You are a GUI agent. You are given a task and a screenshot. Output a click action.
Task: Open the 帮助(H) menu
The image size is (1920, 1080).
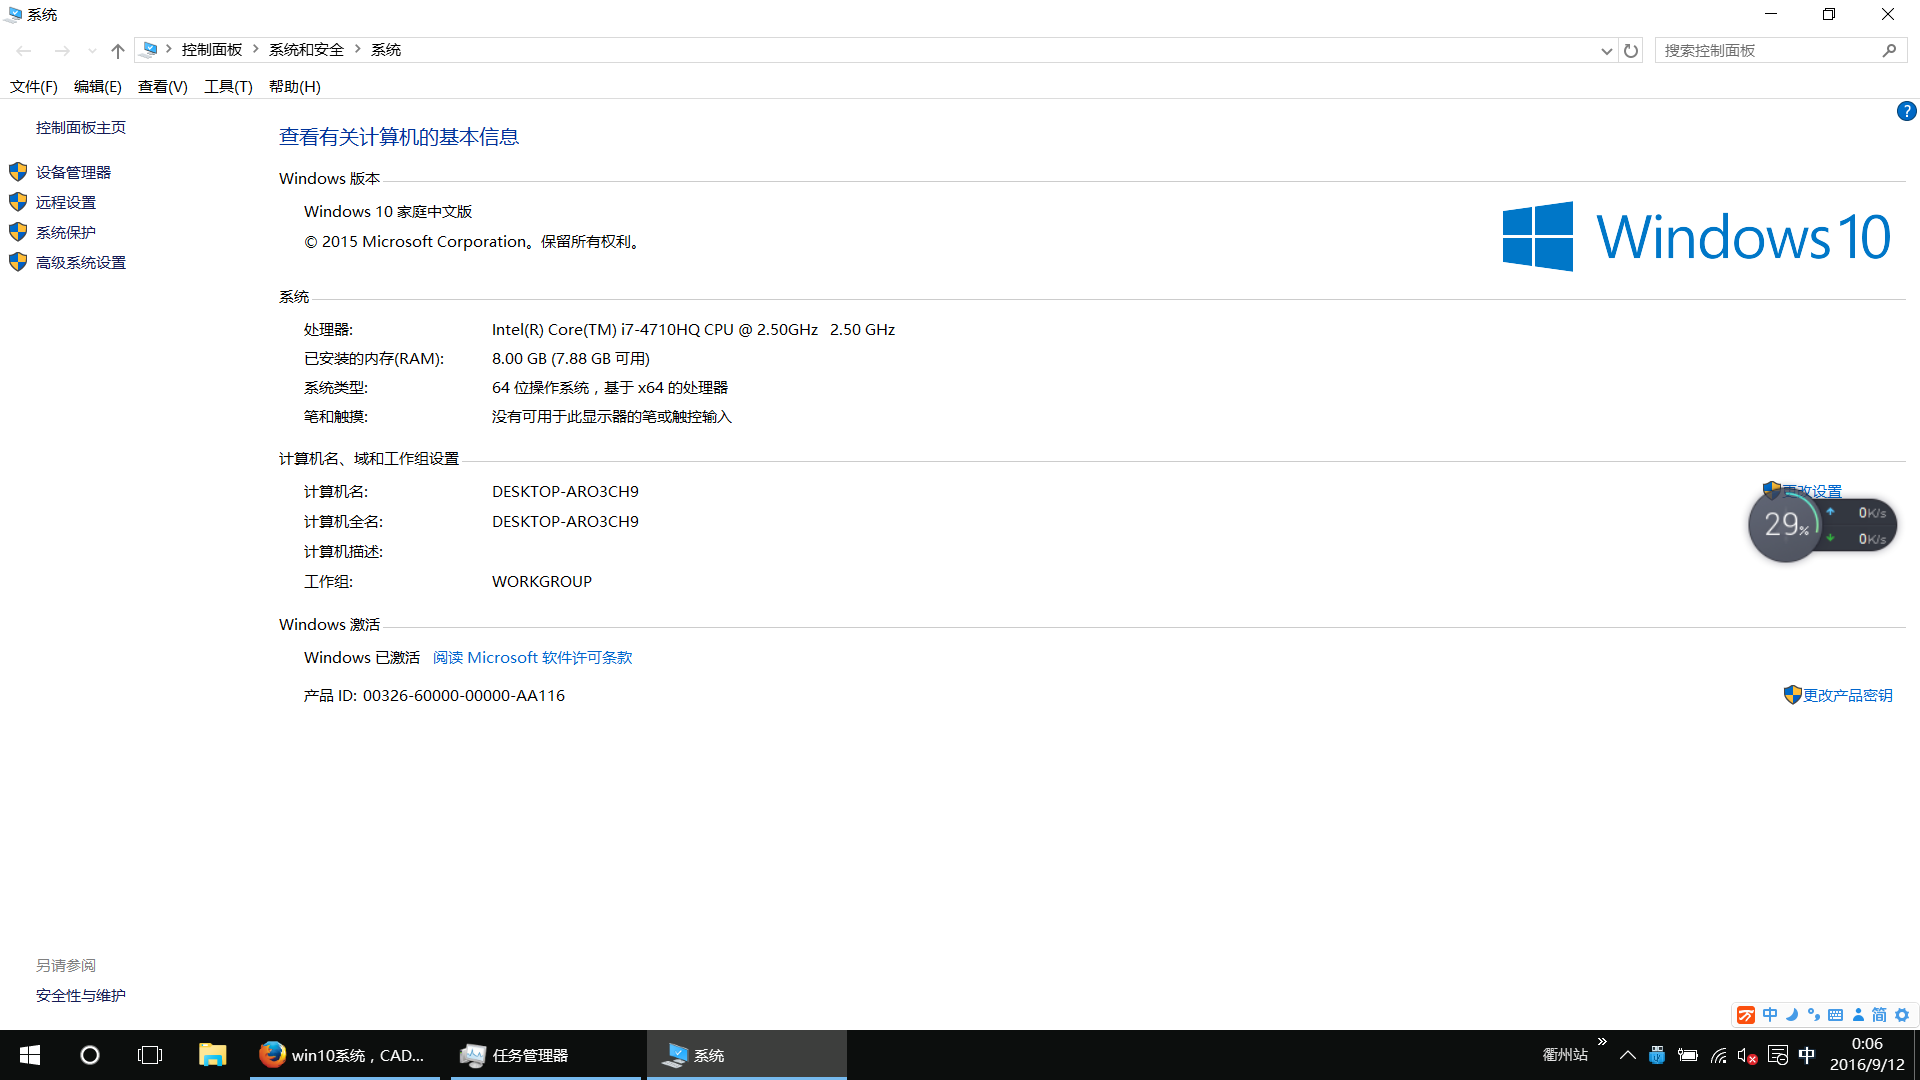point(295,86)
